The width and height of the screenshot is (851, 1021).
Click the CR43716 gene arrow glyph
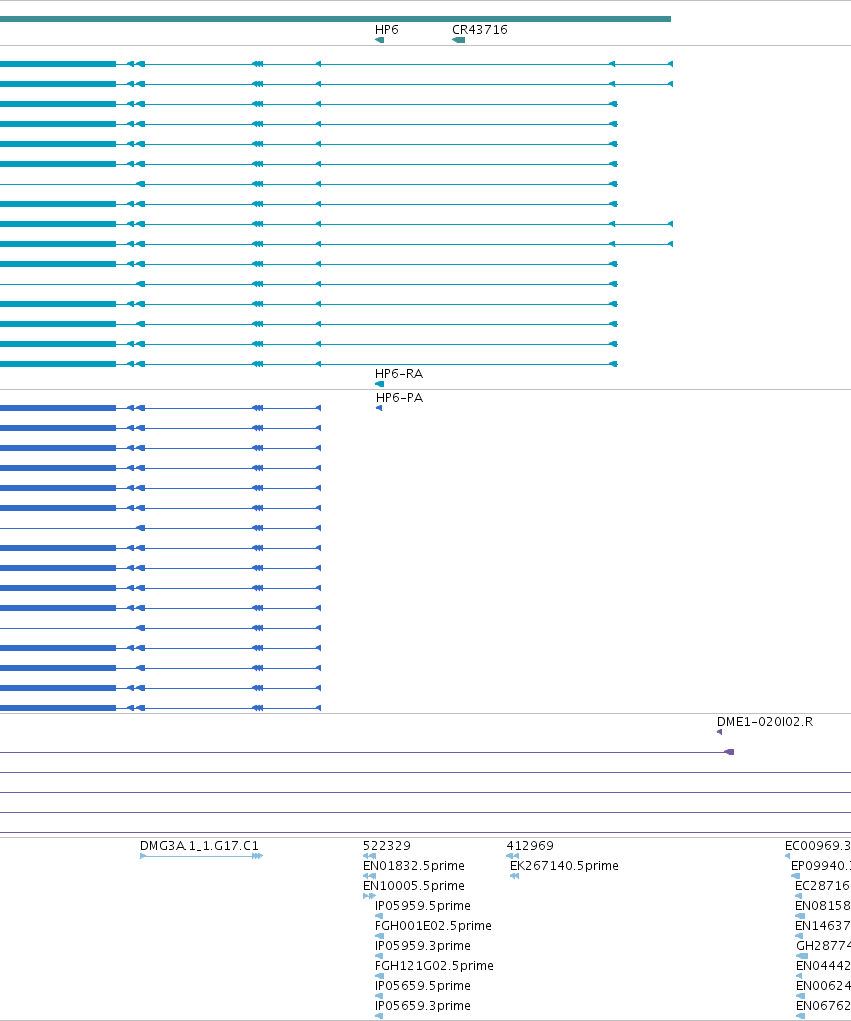(458, 40)
